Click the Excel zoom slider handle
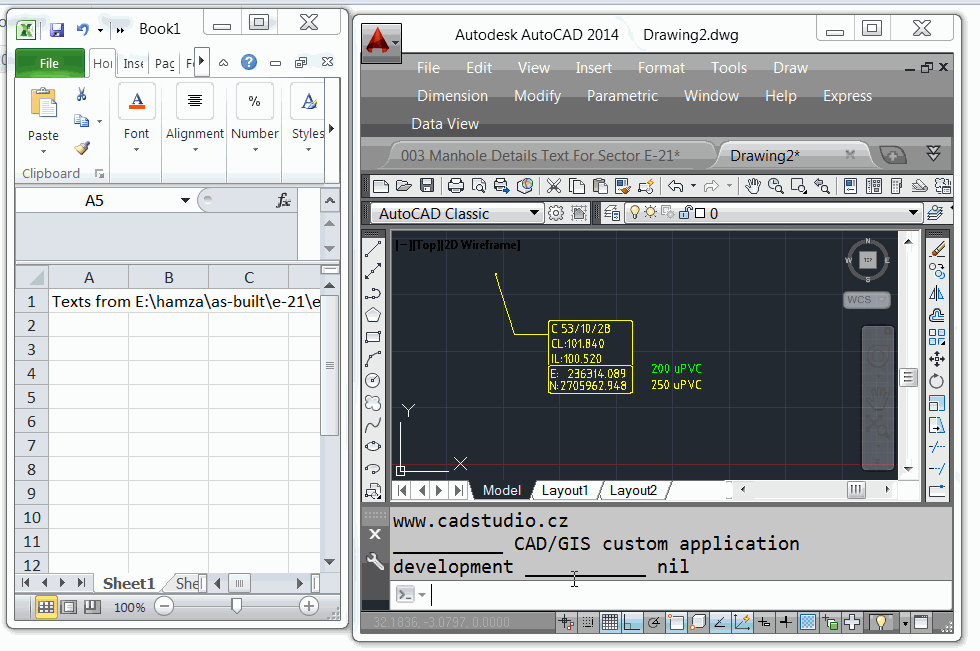980x651 pixels. 236,605
